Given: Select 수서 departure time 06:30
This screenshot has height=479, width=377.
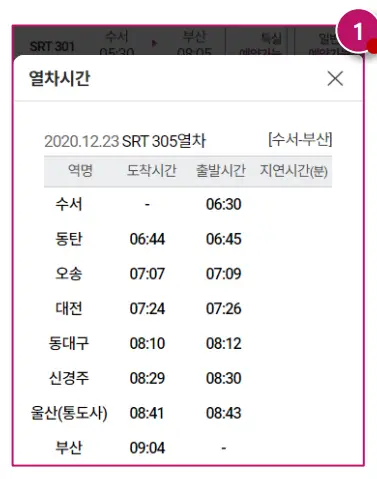Looking at the screenshot, I should (224, 204).
